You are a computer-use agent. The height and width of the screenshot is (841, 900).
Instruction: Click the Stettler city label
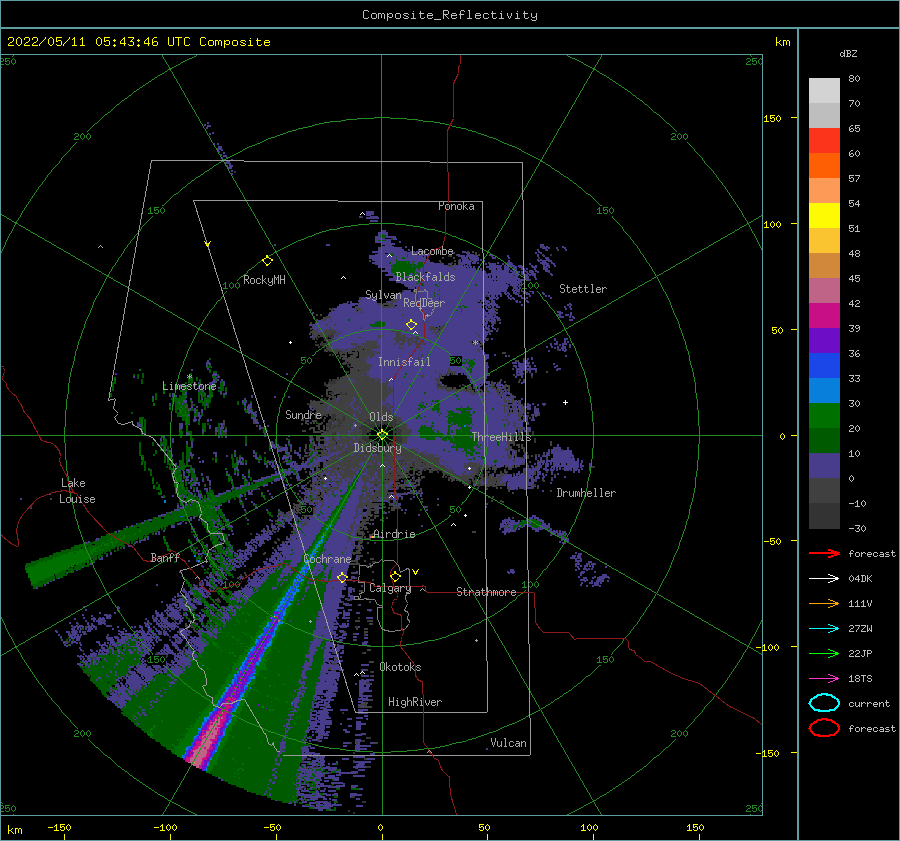coord(583,289)
